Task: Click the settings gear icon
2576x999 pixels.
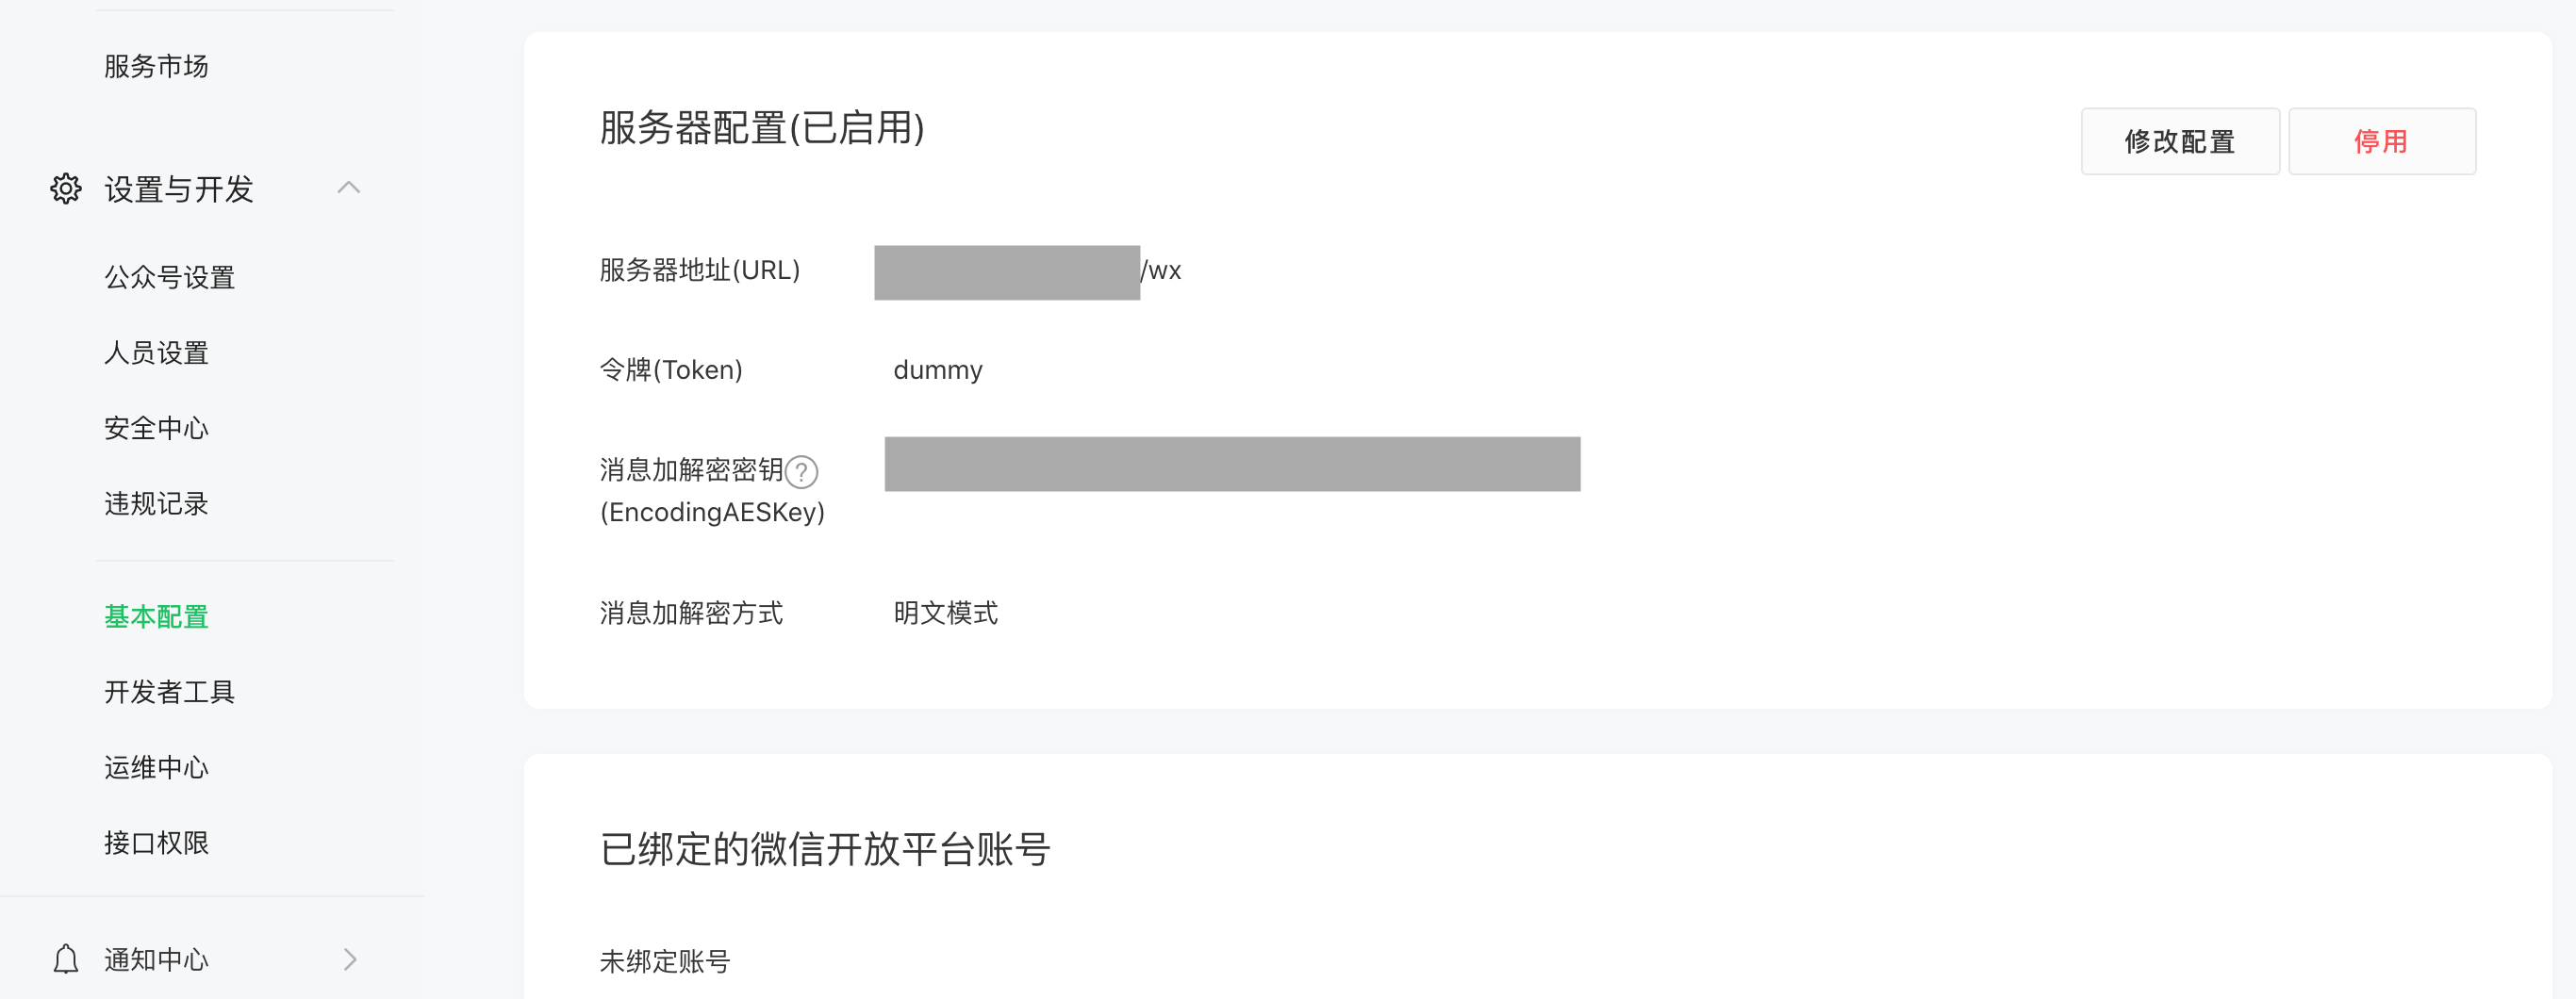Action: point(66,188)
